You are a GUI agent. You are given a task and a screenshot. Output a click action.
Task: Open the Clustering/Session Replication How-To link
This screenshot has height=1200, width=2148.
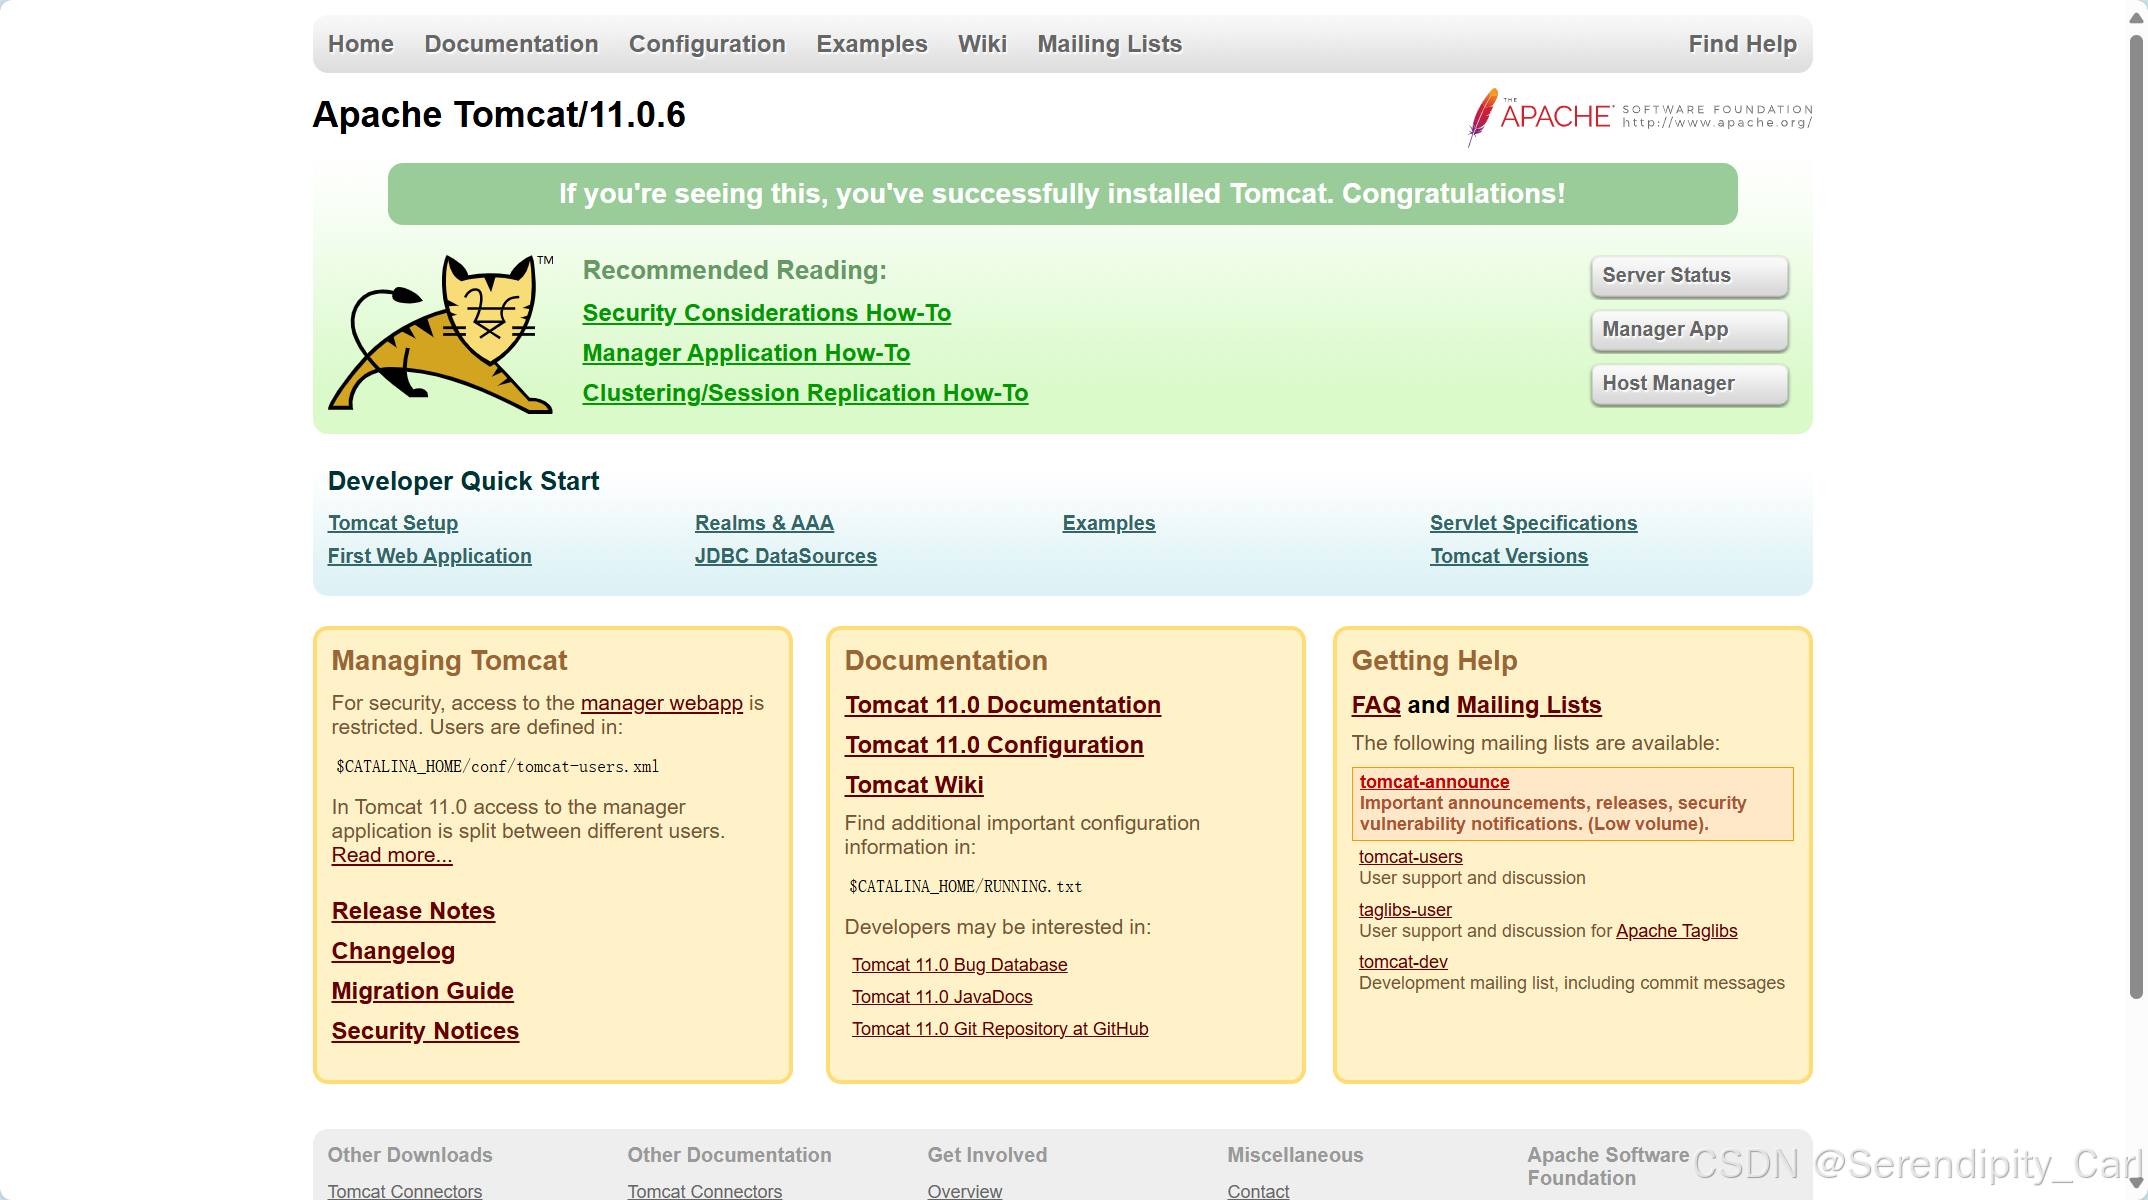coord(805,393)
